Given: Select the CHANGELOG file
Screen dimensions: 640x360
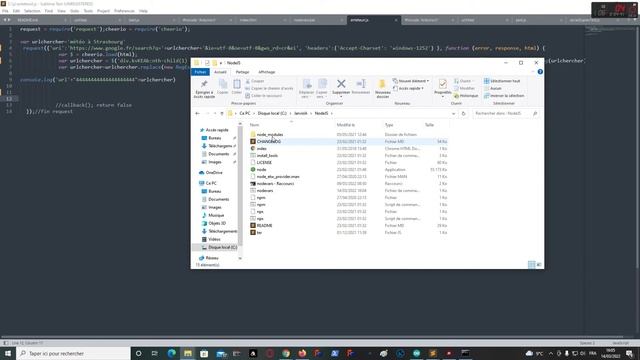Looking at the screenshot, I should point(269,142).
